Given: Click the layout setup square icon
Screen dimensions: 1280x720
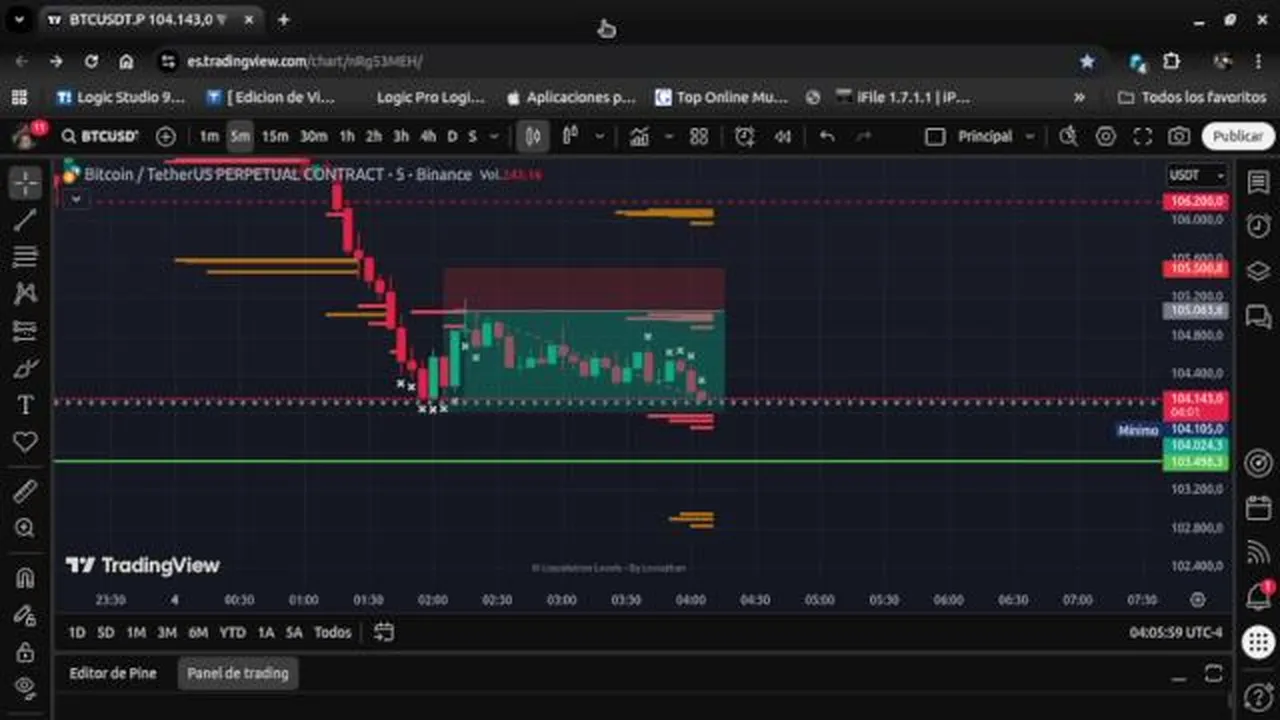Looking at the screenshot, I should tap(935, 136).
